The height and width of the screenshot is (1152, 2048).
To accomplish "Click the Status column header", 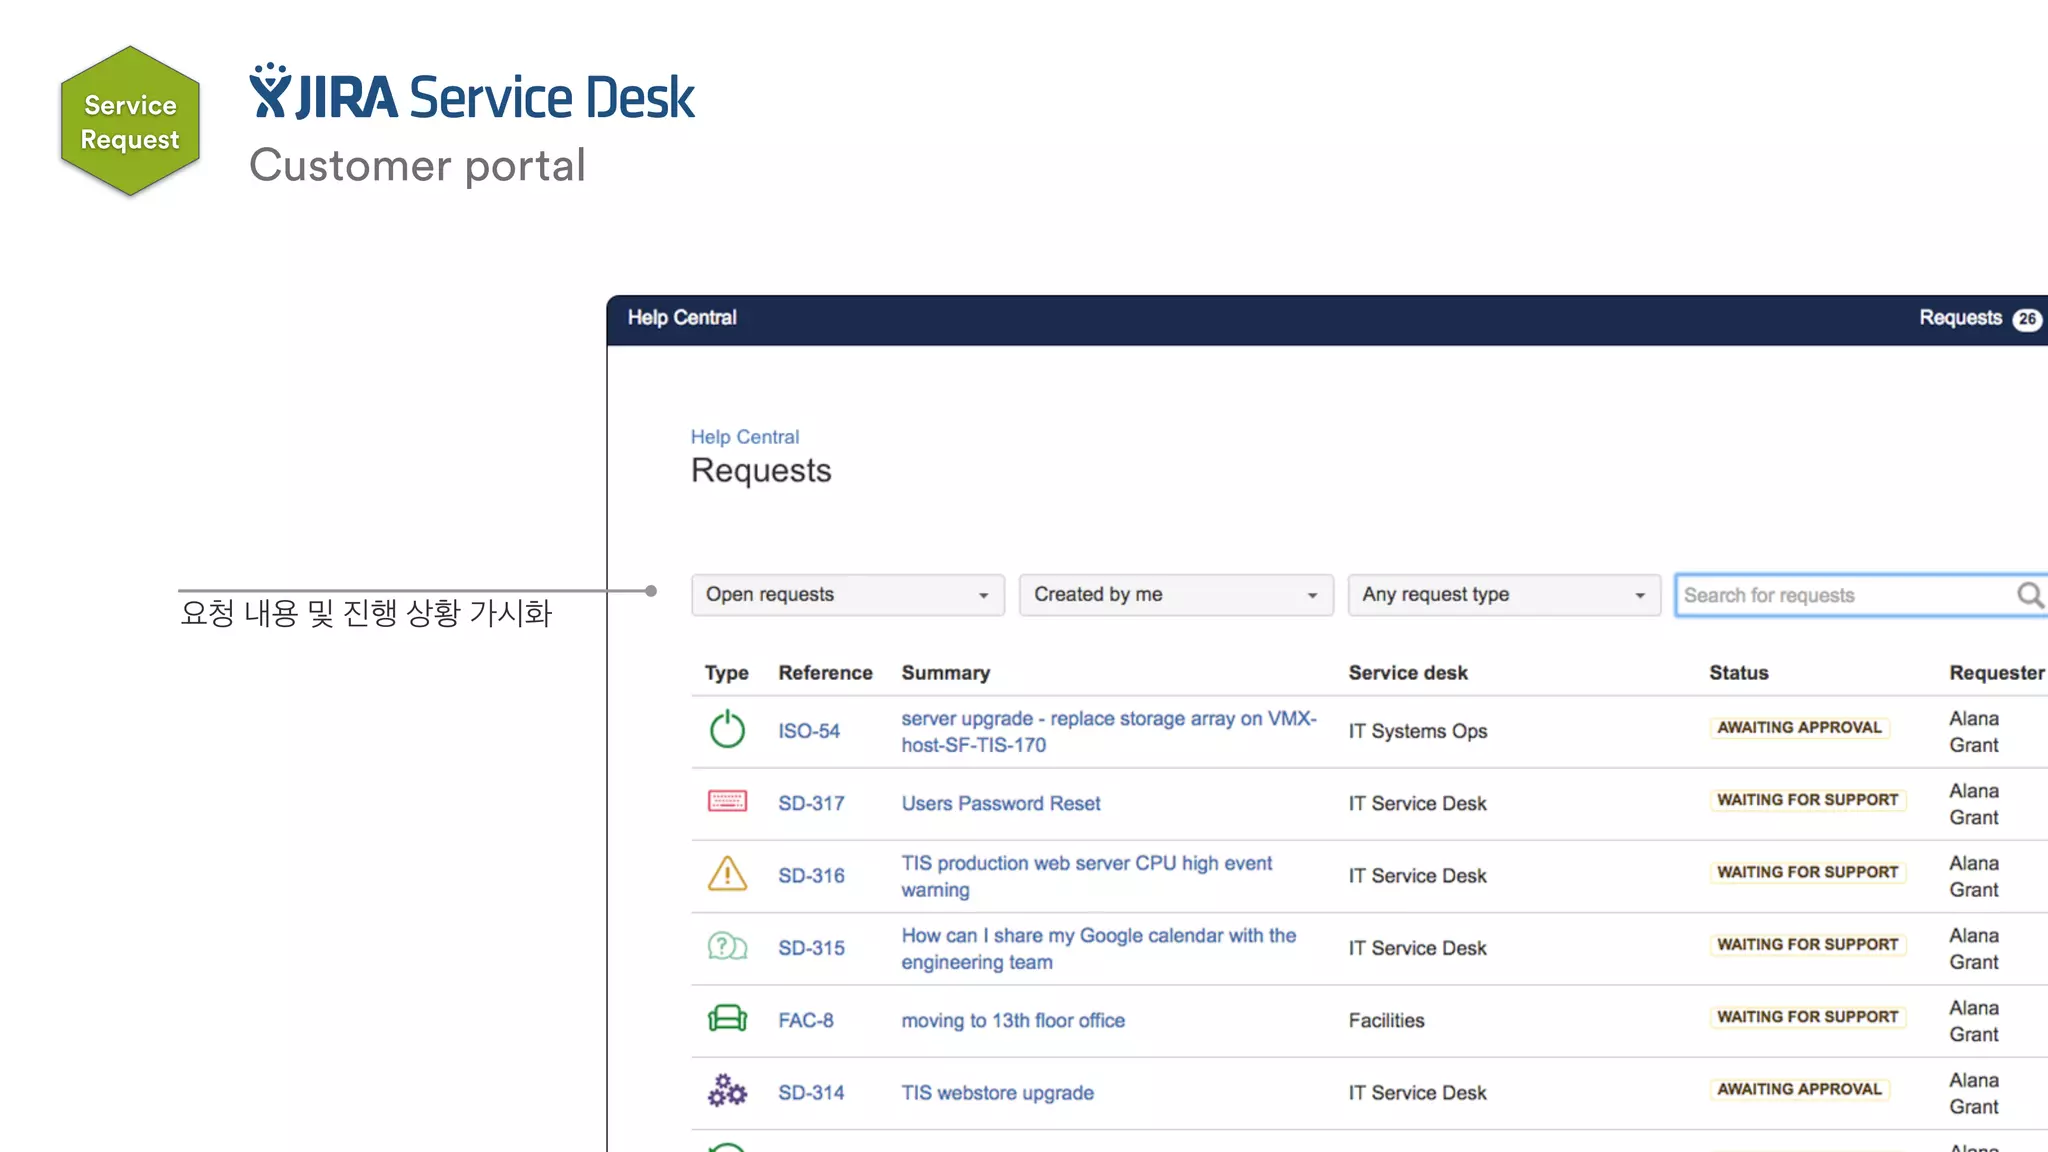I will point(1739,673).
